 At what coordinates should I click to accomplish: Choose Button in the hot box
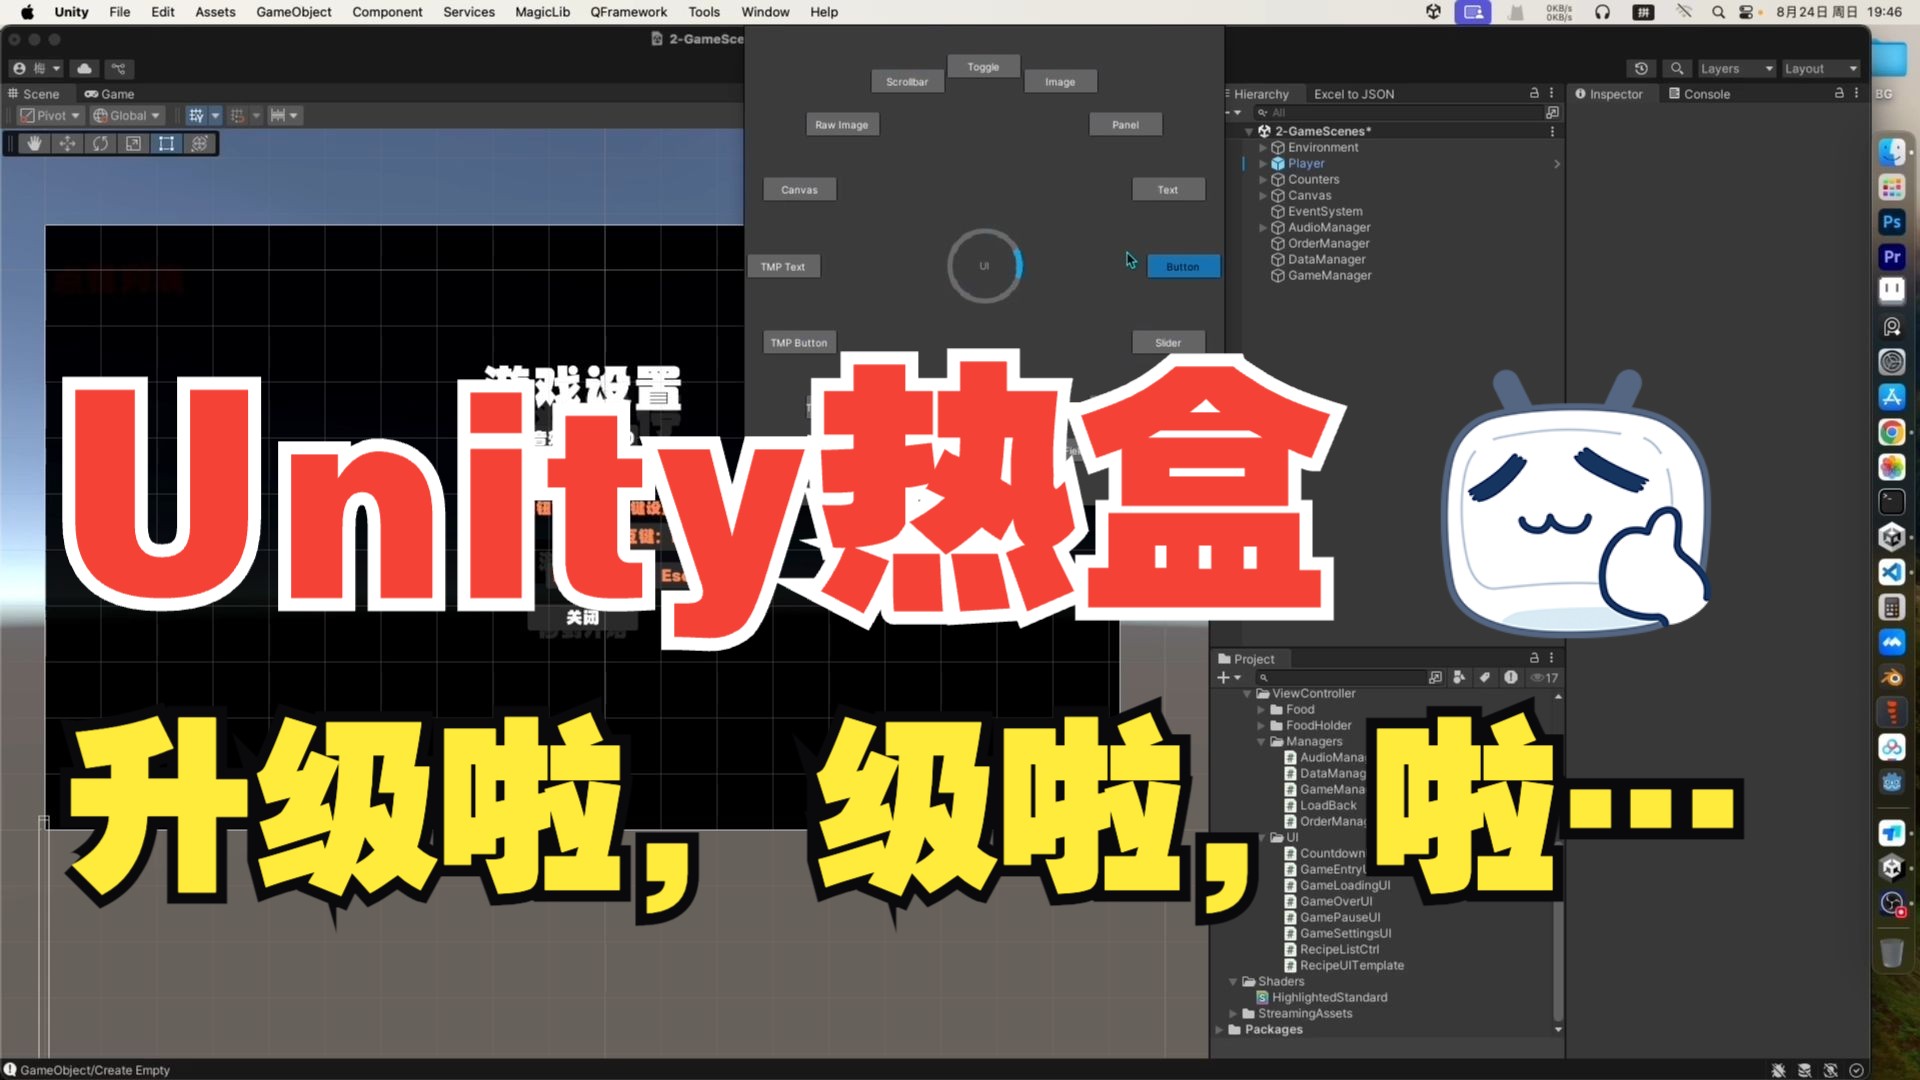coord(1182,267)
